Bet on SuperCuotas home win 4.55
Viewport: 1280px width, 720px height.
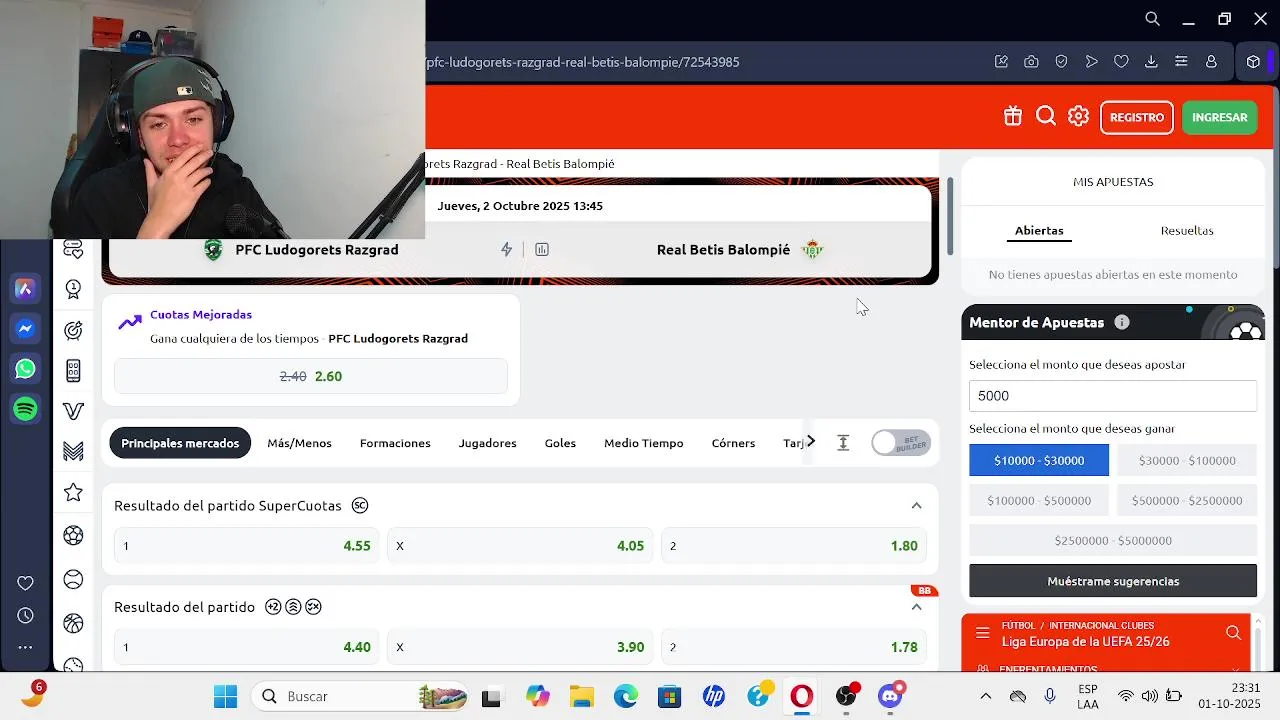tap(246, 546)
